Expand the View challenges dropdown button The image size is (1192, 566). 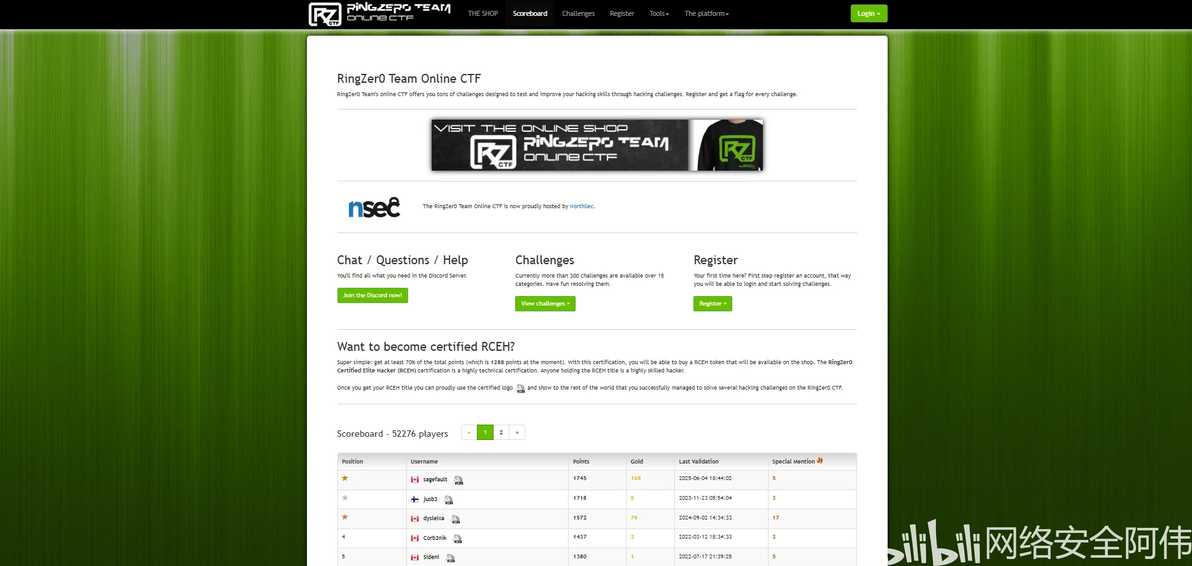545,304
